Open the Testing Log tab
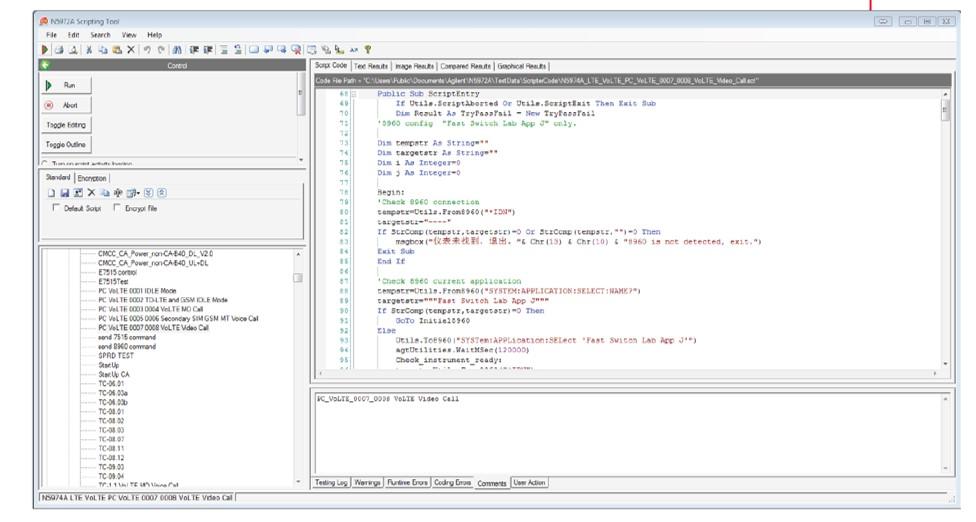The image size is (976, 522). coord(331,483)
